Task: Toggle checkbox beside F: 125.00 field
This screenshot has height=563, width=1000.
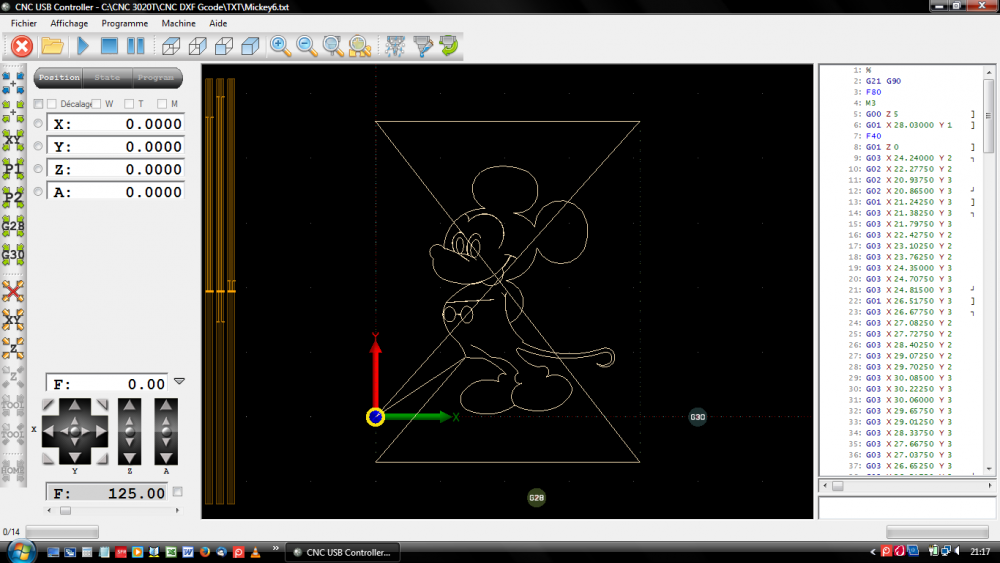Action: click(178, 492)
